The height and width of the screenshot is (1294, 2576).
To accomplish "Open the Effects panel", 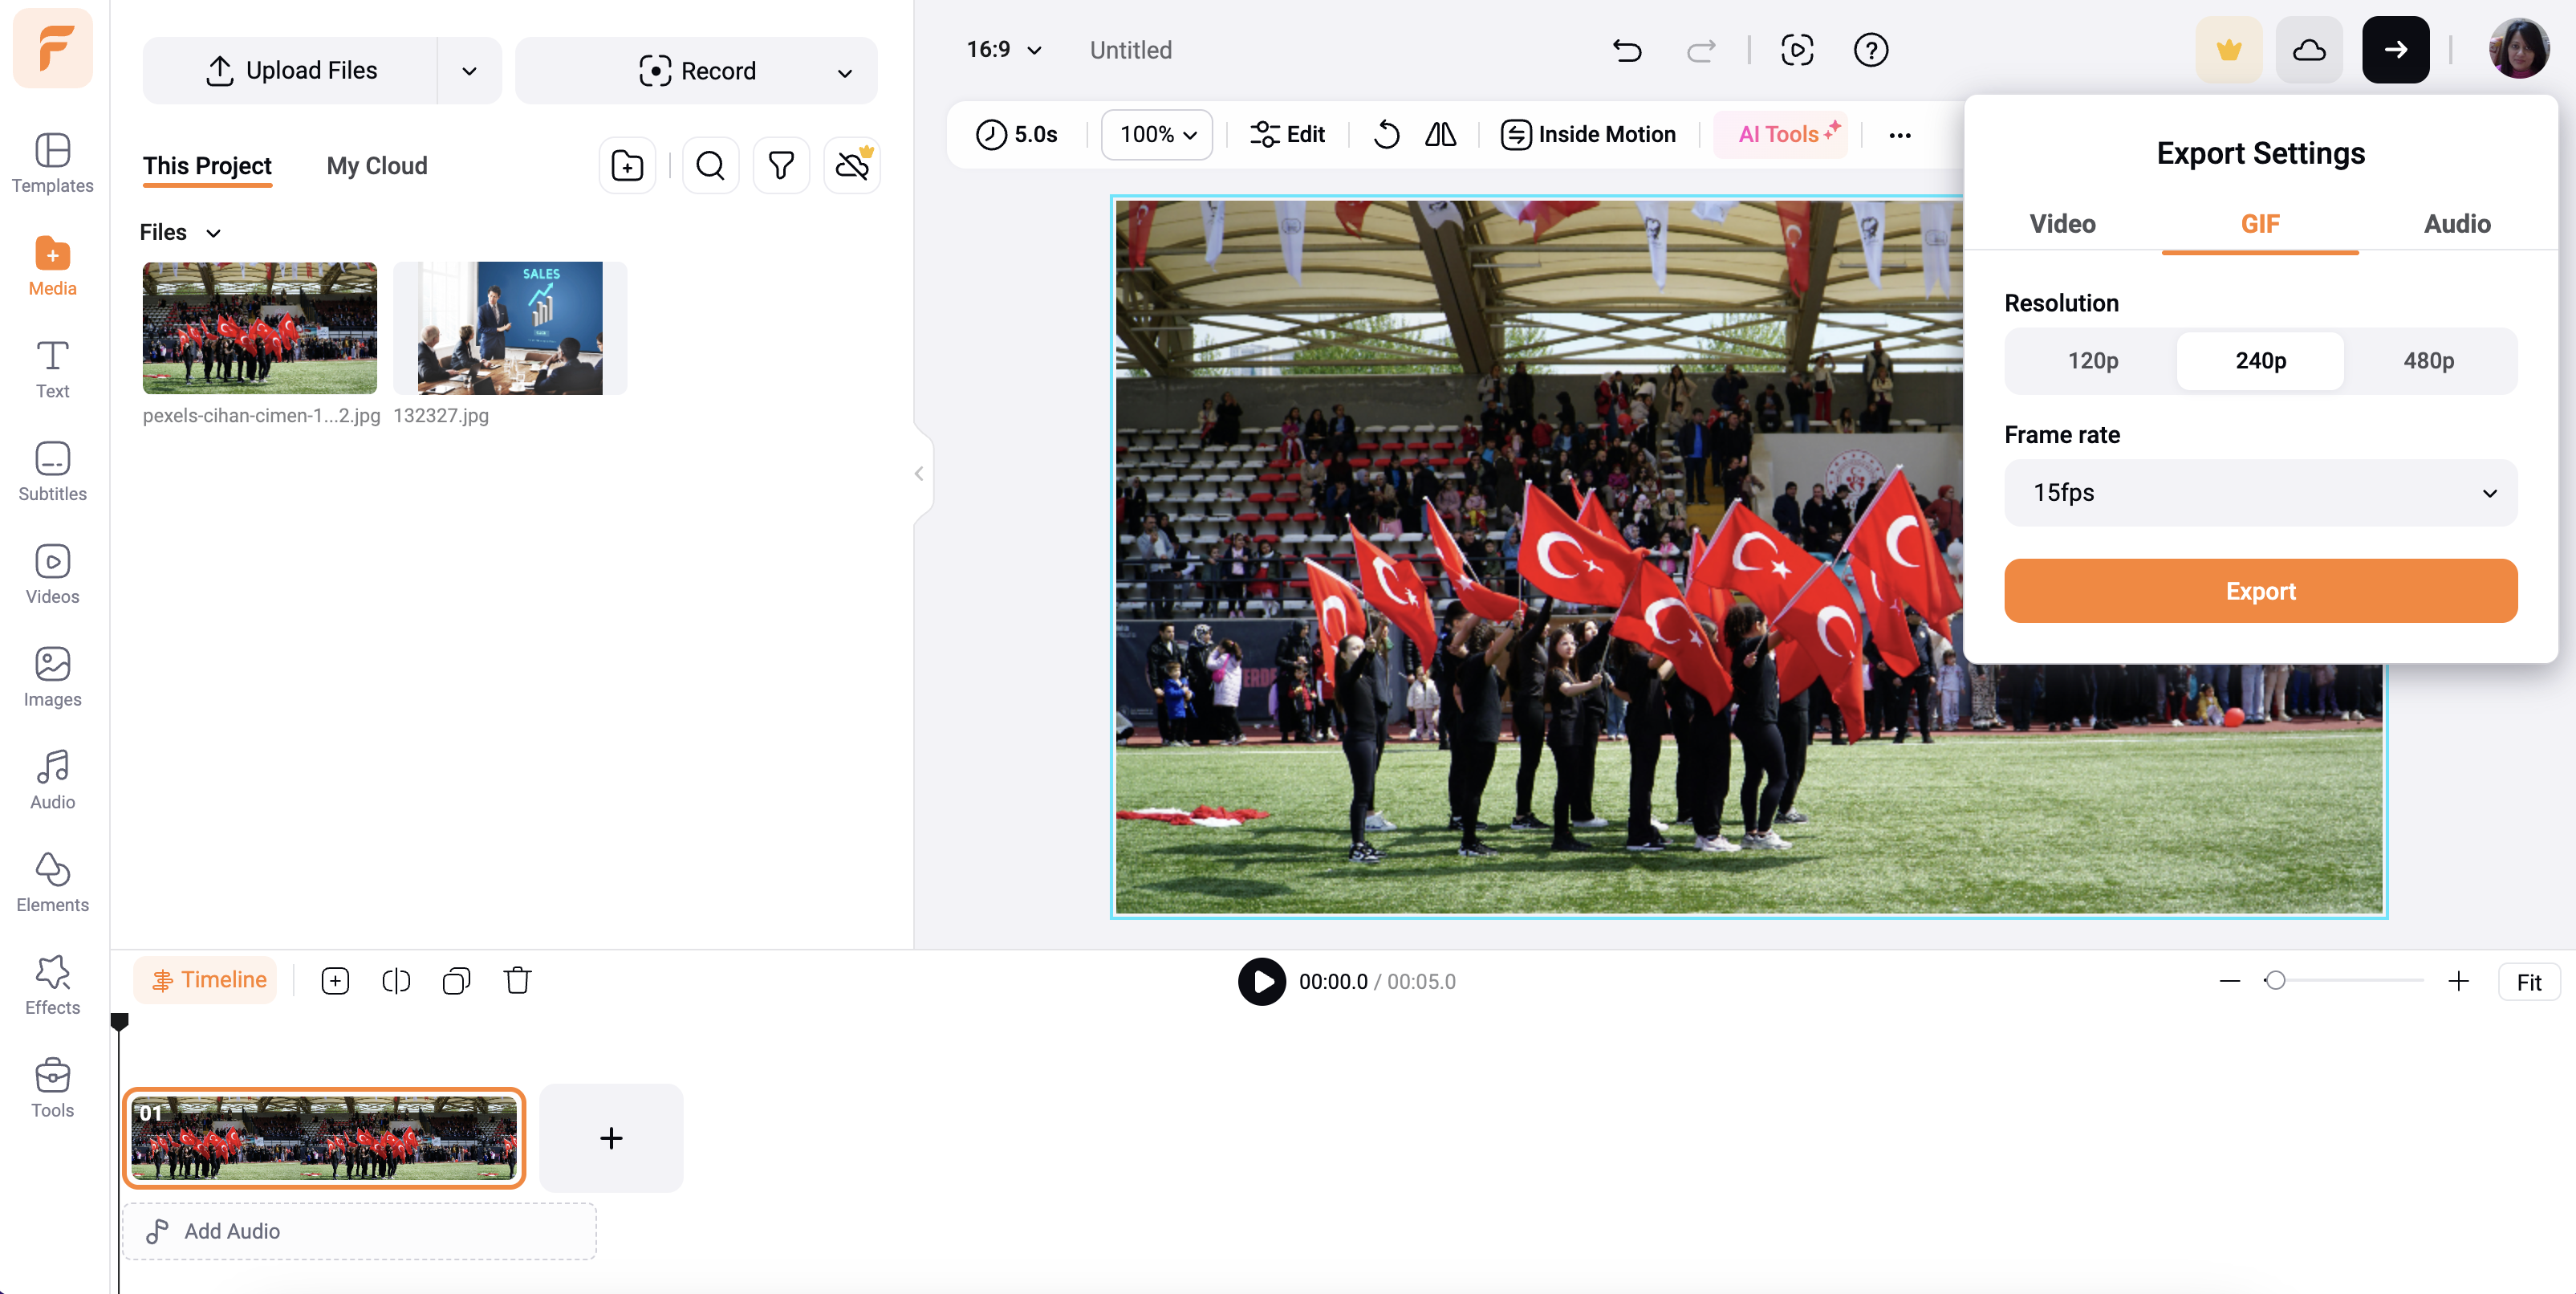I will coord(52,985).
